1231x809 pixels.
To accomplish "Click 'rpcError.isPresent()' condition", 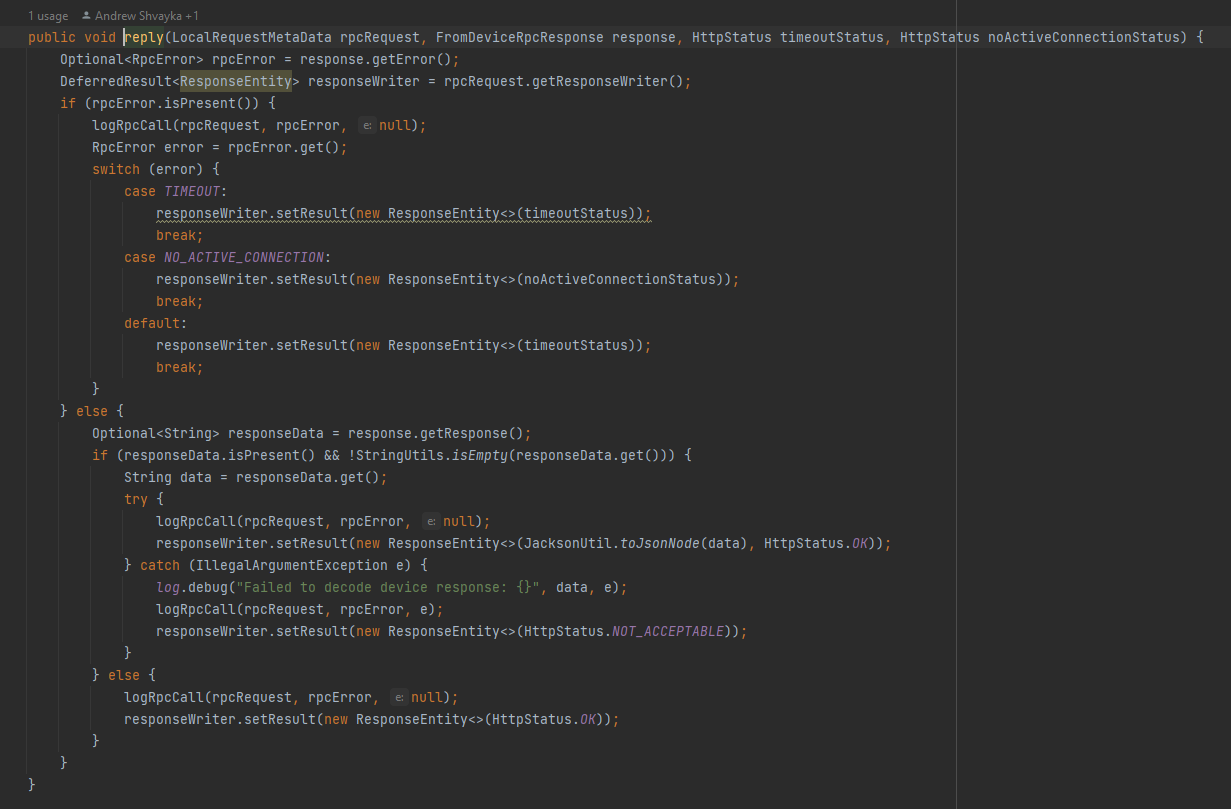I will tap(172, 103).
